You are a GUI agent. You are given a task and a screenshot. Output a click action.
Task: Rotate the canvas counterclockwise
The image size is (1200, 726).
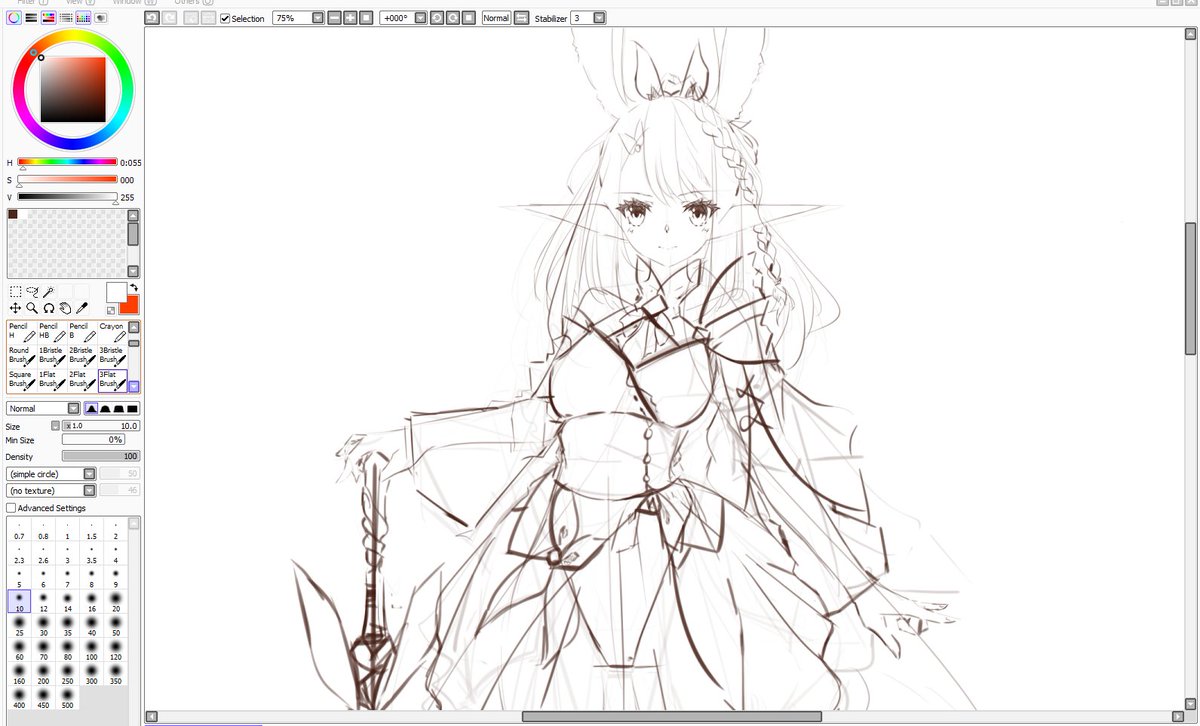[437, 18]
